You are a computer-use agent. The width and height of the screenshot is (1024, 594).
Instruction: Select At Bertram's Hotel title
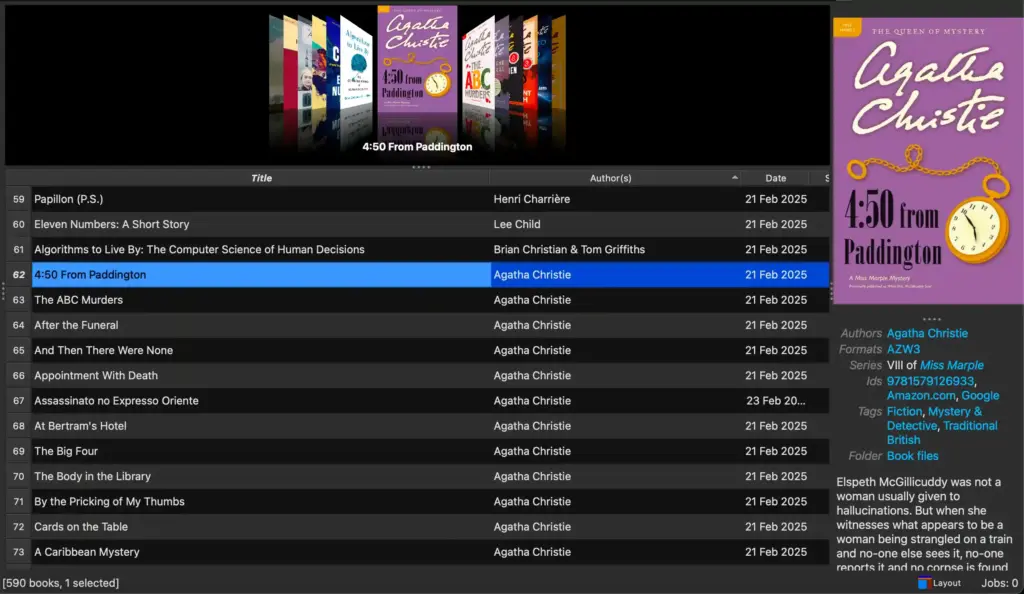80,426
